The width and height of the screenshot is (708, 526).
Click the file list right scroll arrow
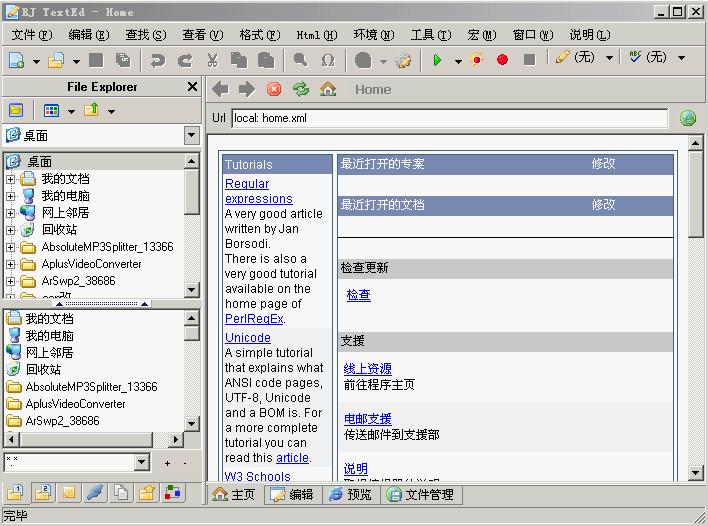tap(175, 439)
